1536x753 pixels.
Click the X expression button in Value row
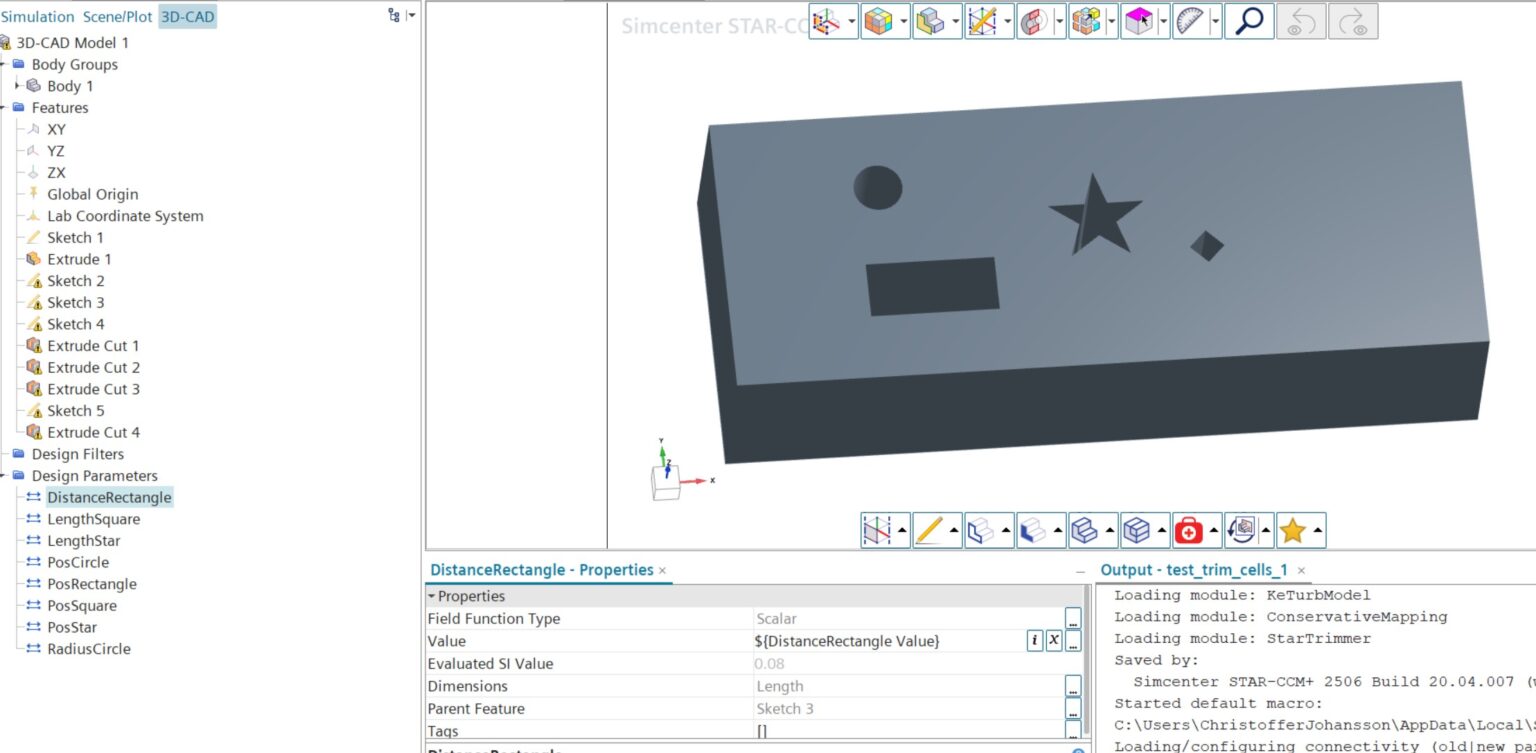click(1054, 641)
